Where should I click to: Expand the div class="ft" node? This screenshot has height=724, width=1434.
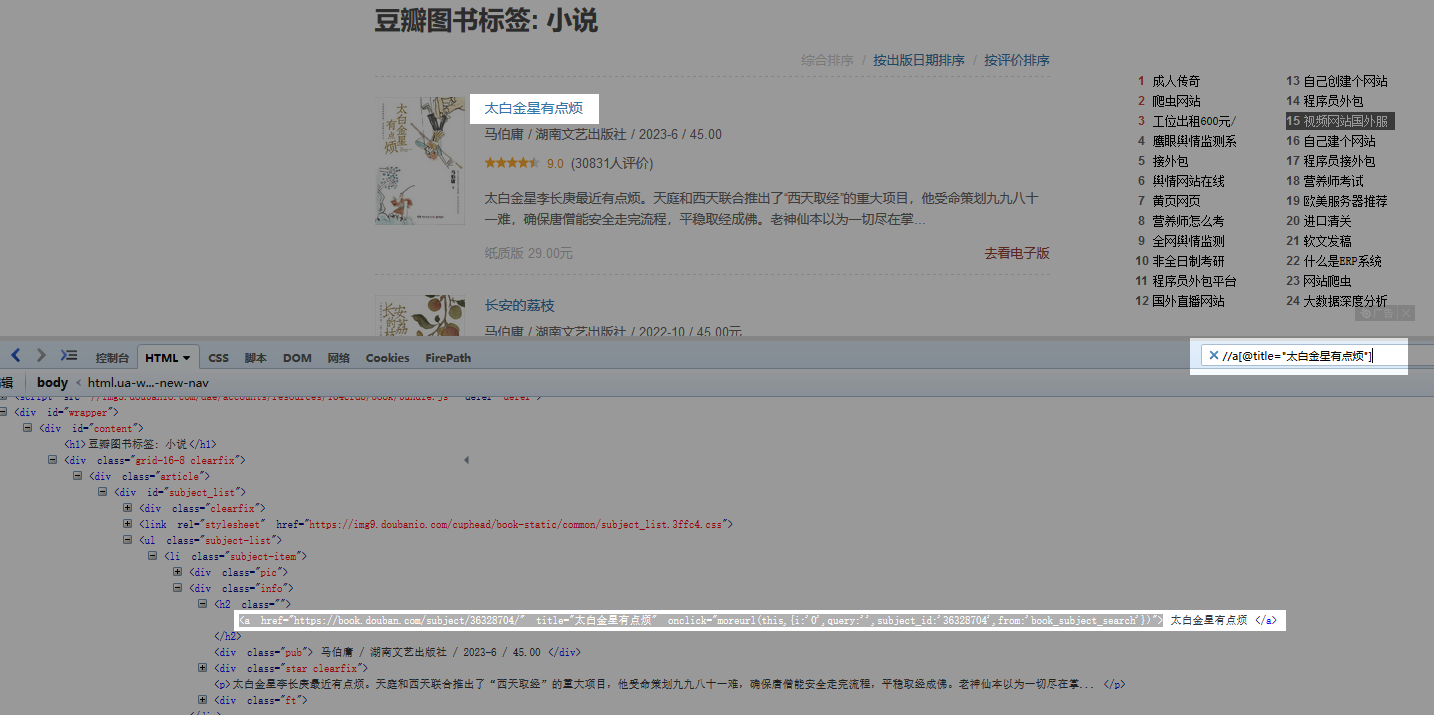click(x=203, y=700)
